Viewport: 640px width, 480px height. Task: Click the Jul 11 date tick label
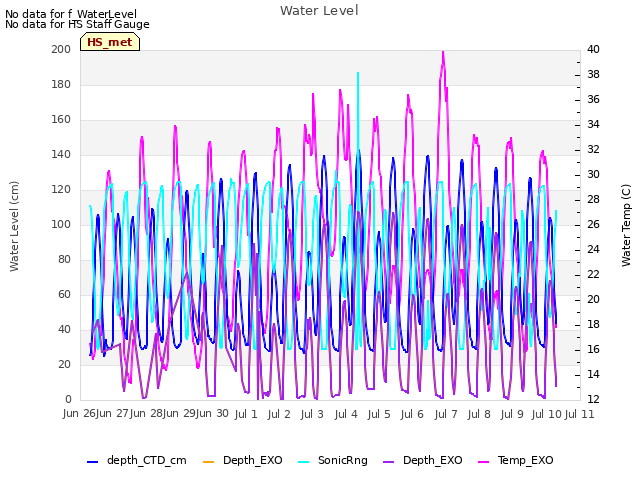coord(580,414)
